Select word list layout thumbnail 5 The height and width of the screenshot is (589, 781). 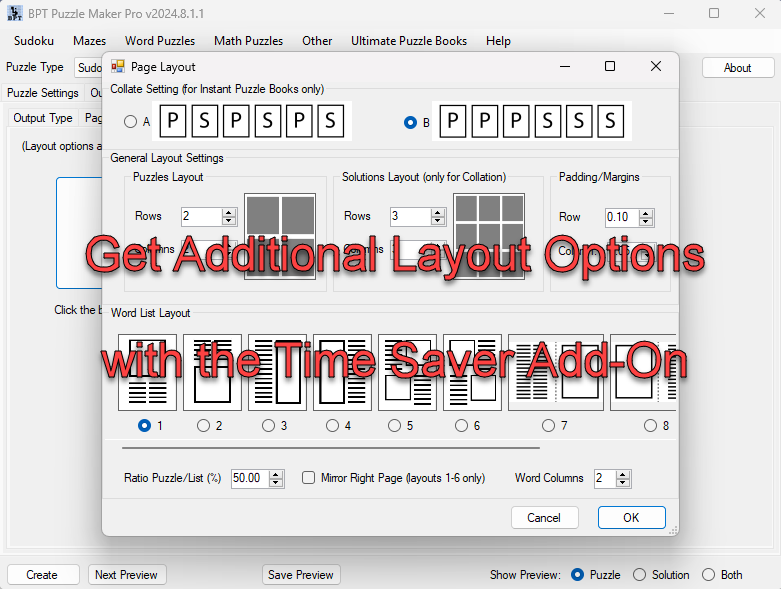[x=407, y=372]
